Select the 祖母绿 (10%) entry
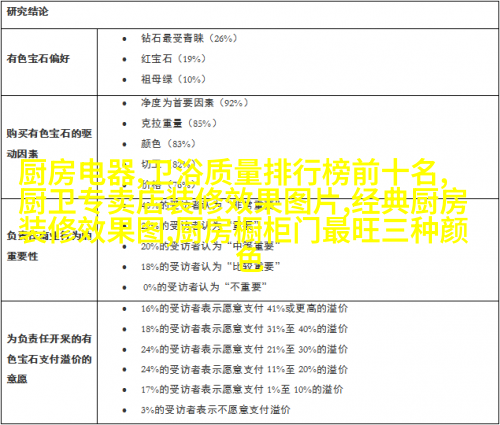500x425 pixels. (x=173, y=79)
